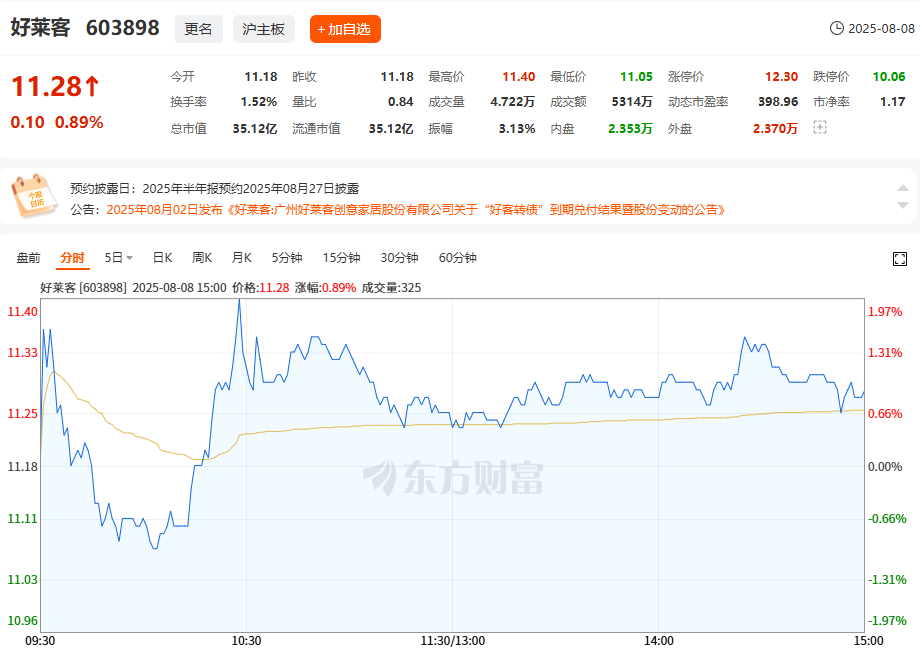Screen dimensions: 920x649
Task: Click 最高价 value 11.40
Action: coord(519,76)
